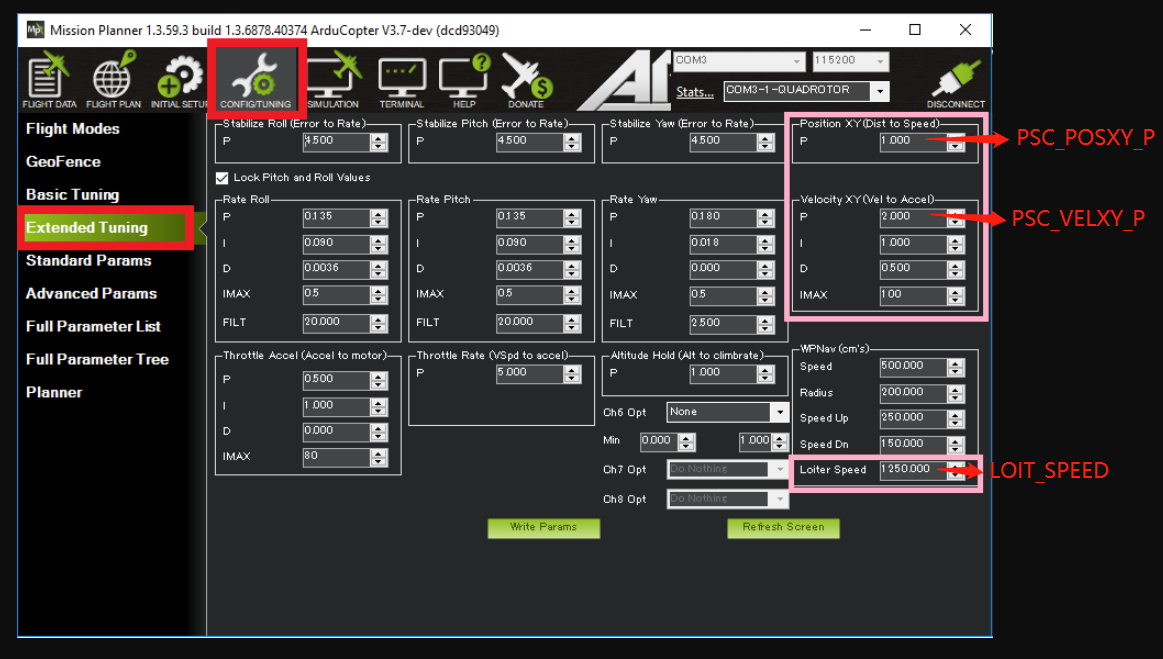Image resolution: width=1163 pixels, height=659 pixels.
Task: Click the Rate Pitch P value field
Action: tap(530, 217)
